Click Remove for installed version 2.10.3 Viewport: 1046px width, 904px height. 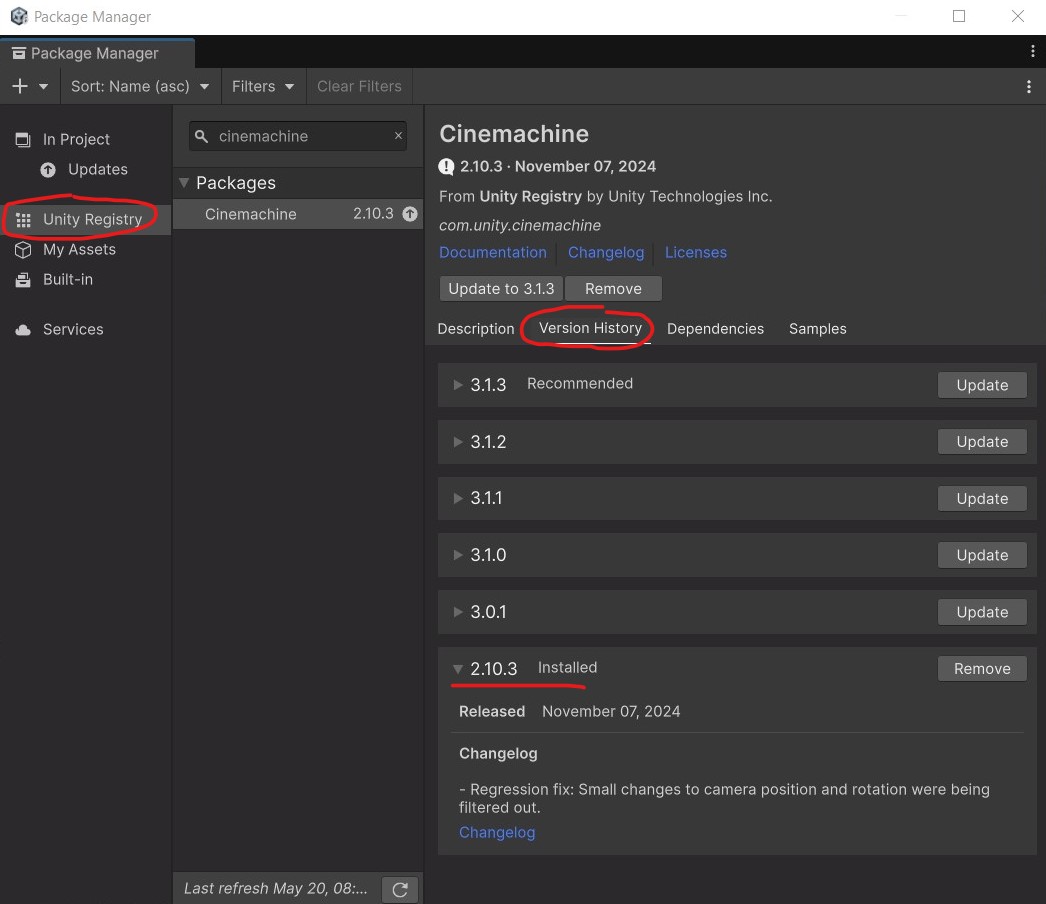982,668
